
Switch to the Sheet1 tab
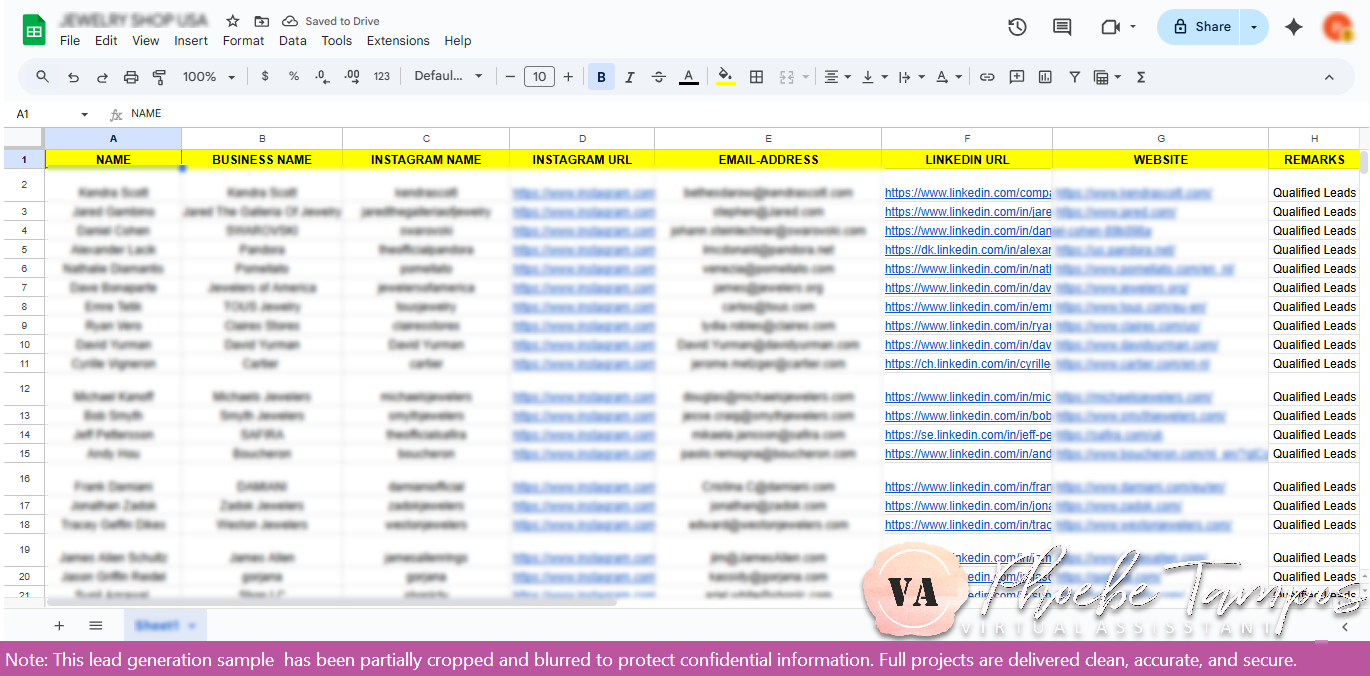point(158,624)
